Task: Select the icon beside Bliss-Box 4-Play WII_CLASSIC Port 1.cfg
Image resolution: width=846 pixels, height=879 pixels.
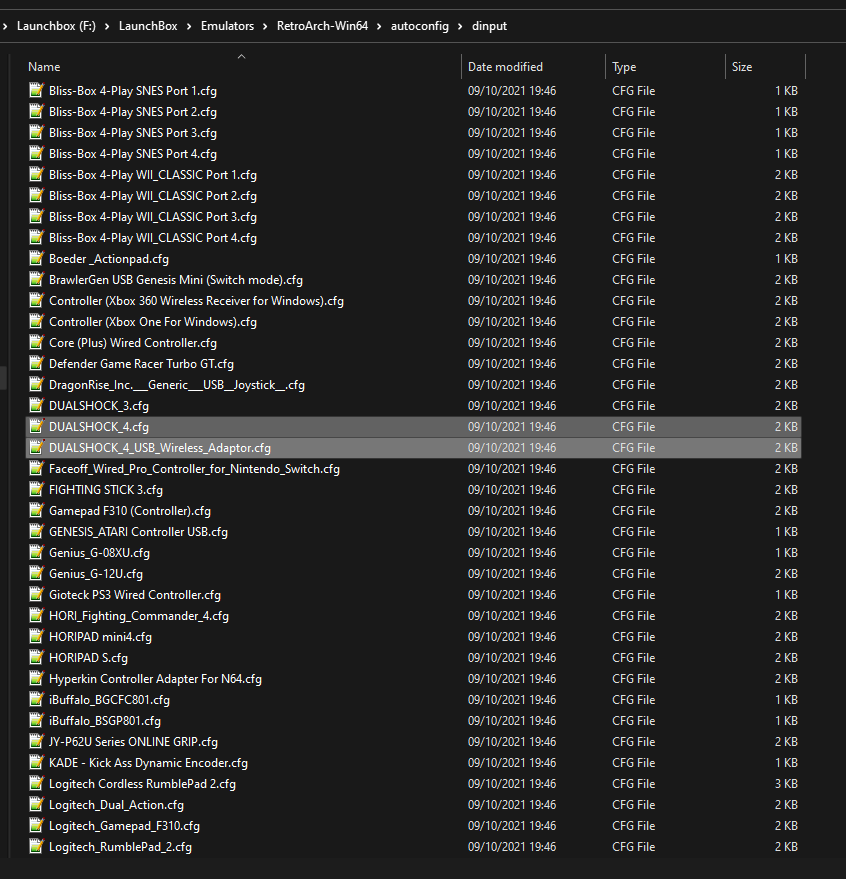Action: [36, 174]
